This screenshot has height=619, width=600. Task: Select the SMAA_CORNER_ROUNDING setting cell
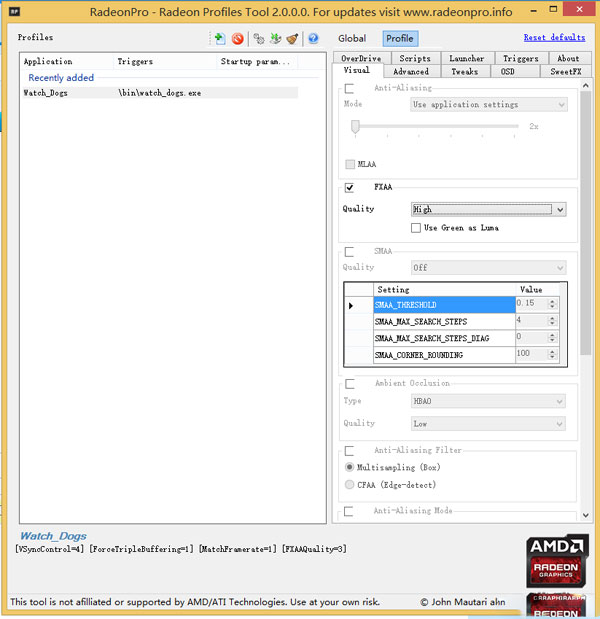pos(444,355)
